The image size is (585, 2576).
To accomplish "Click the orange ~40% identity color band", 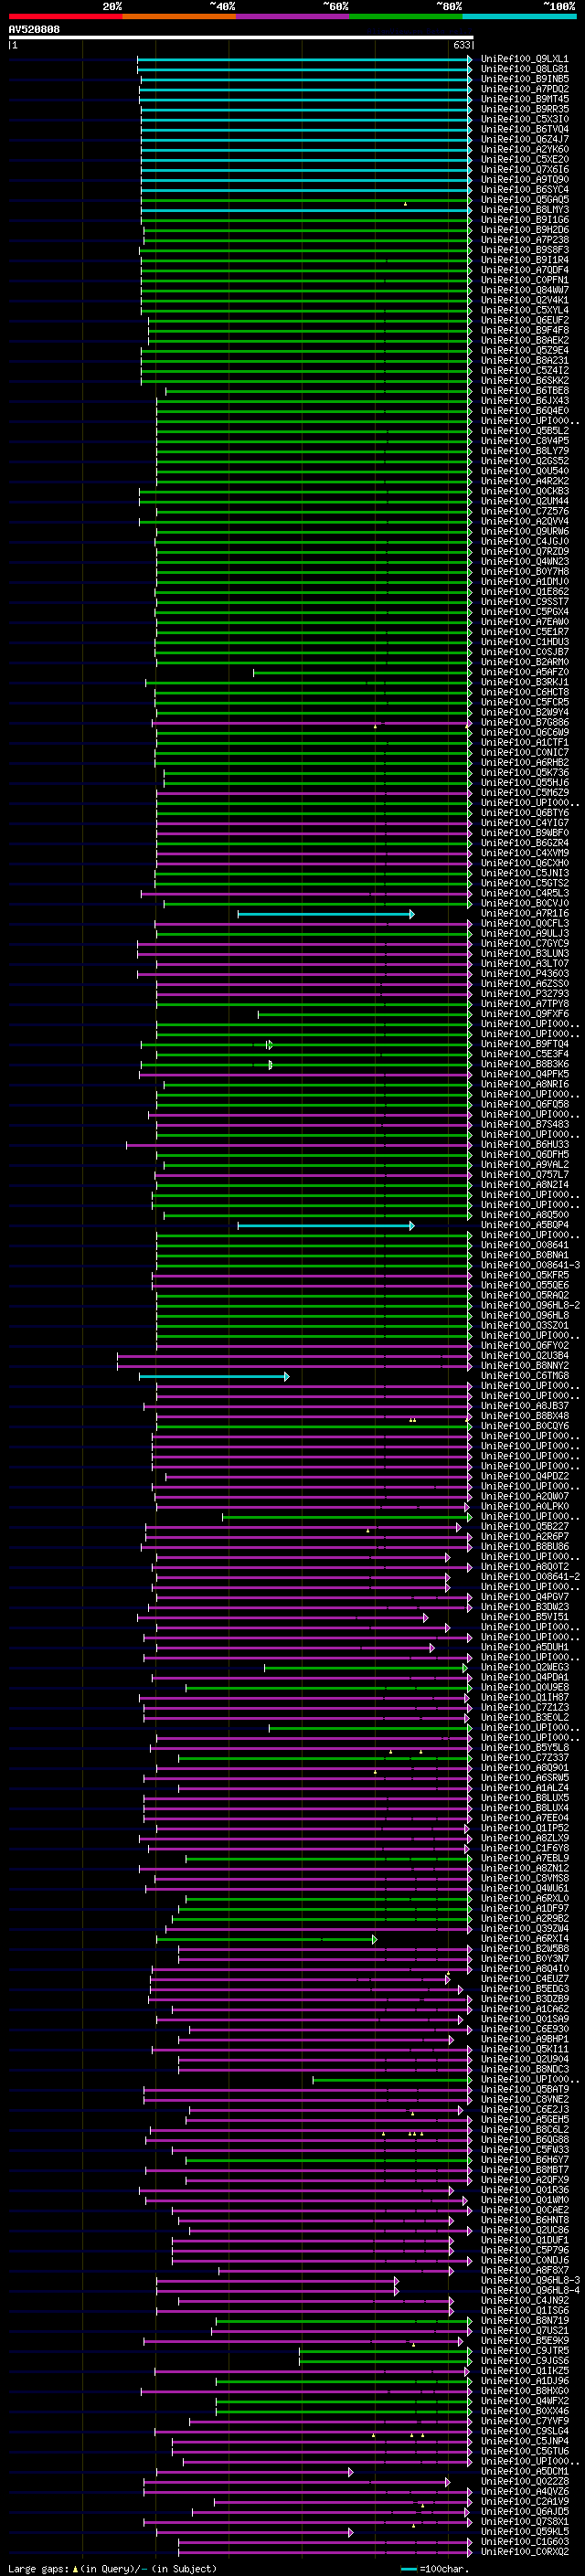I will point(179,16).
